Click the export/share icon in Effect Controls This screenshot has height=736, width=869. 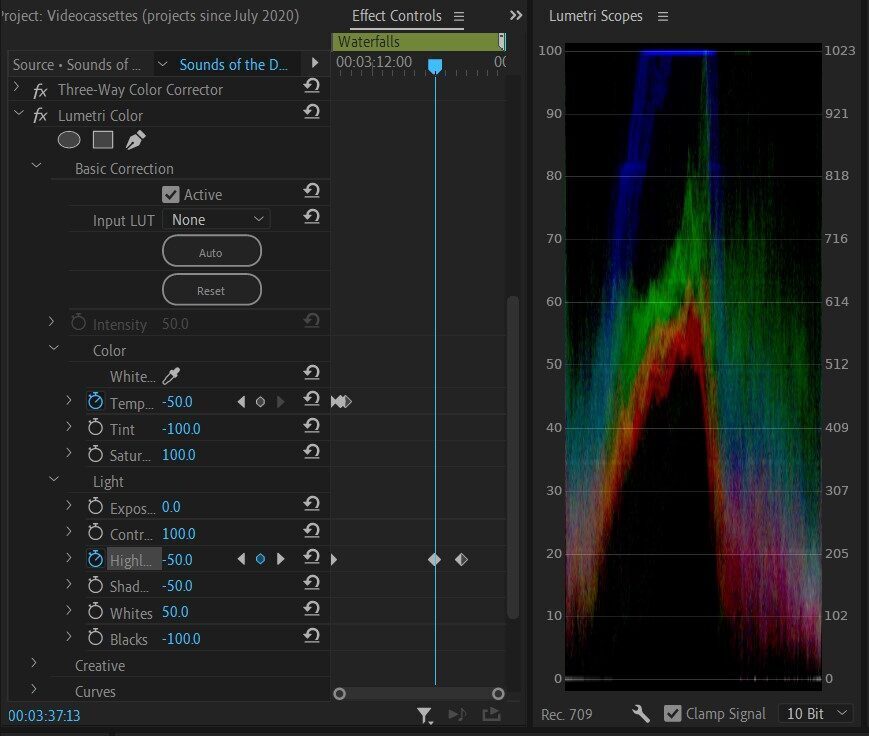491,714
